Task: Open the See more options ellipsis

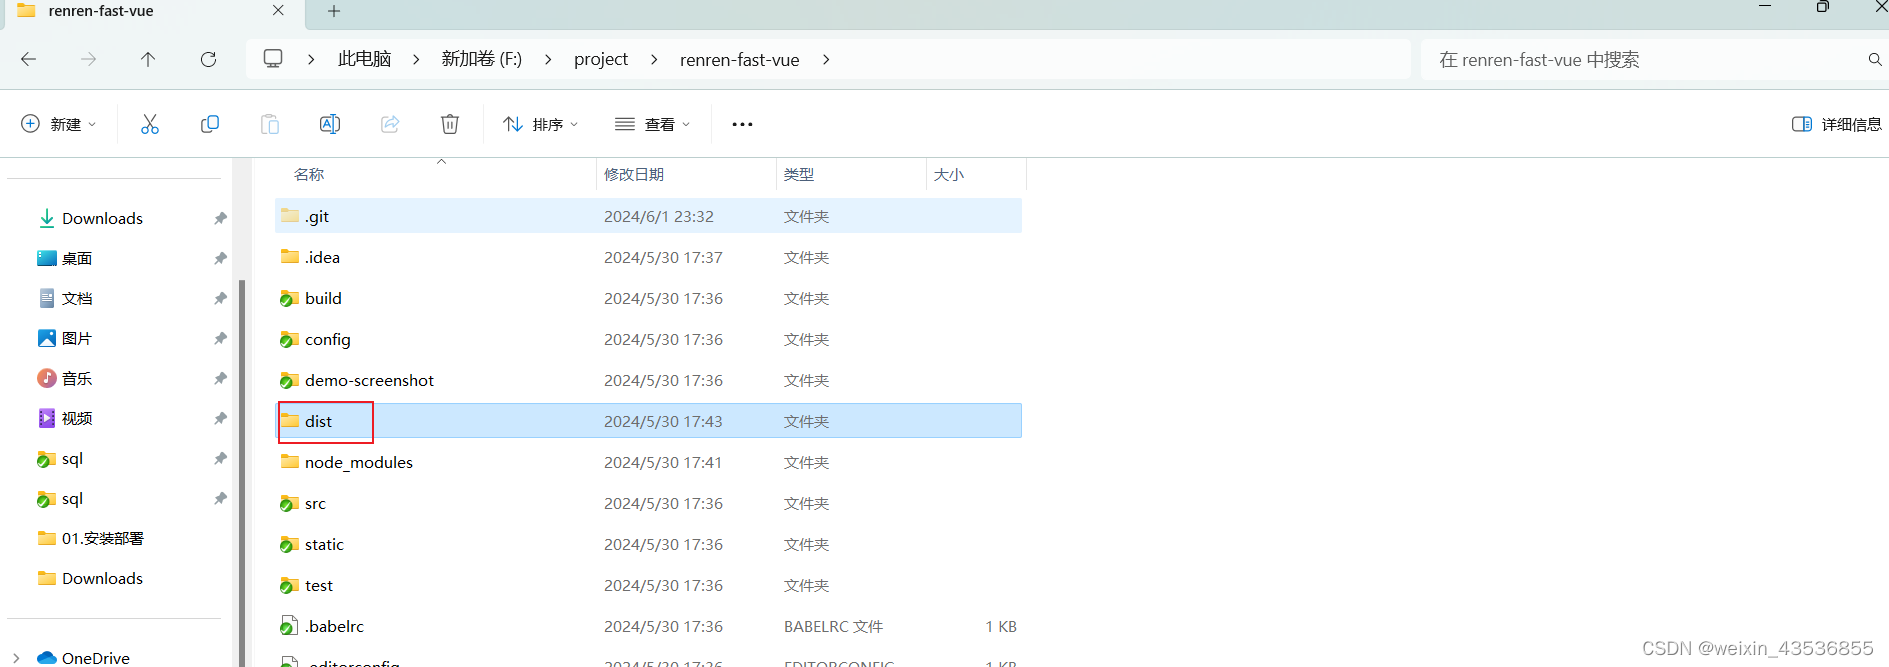Action: pyautogui.click(x=742, y=124)
